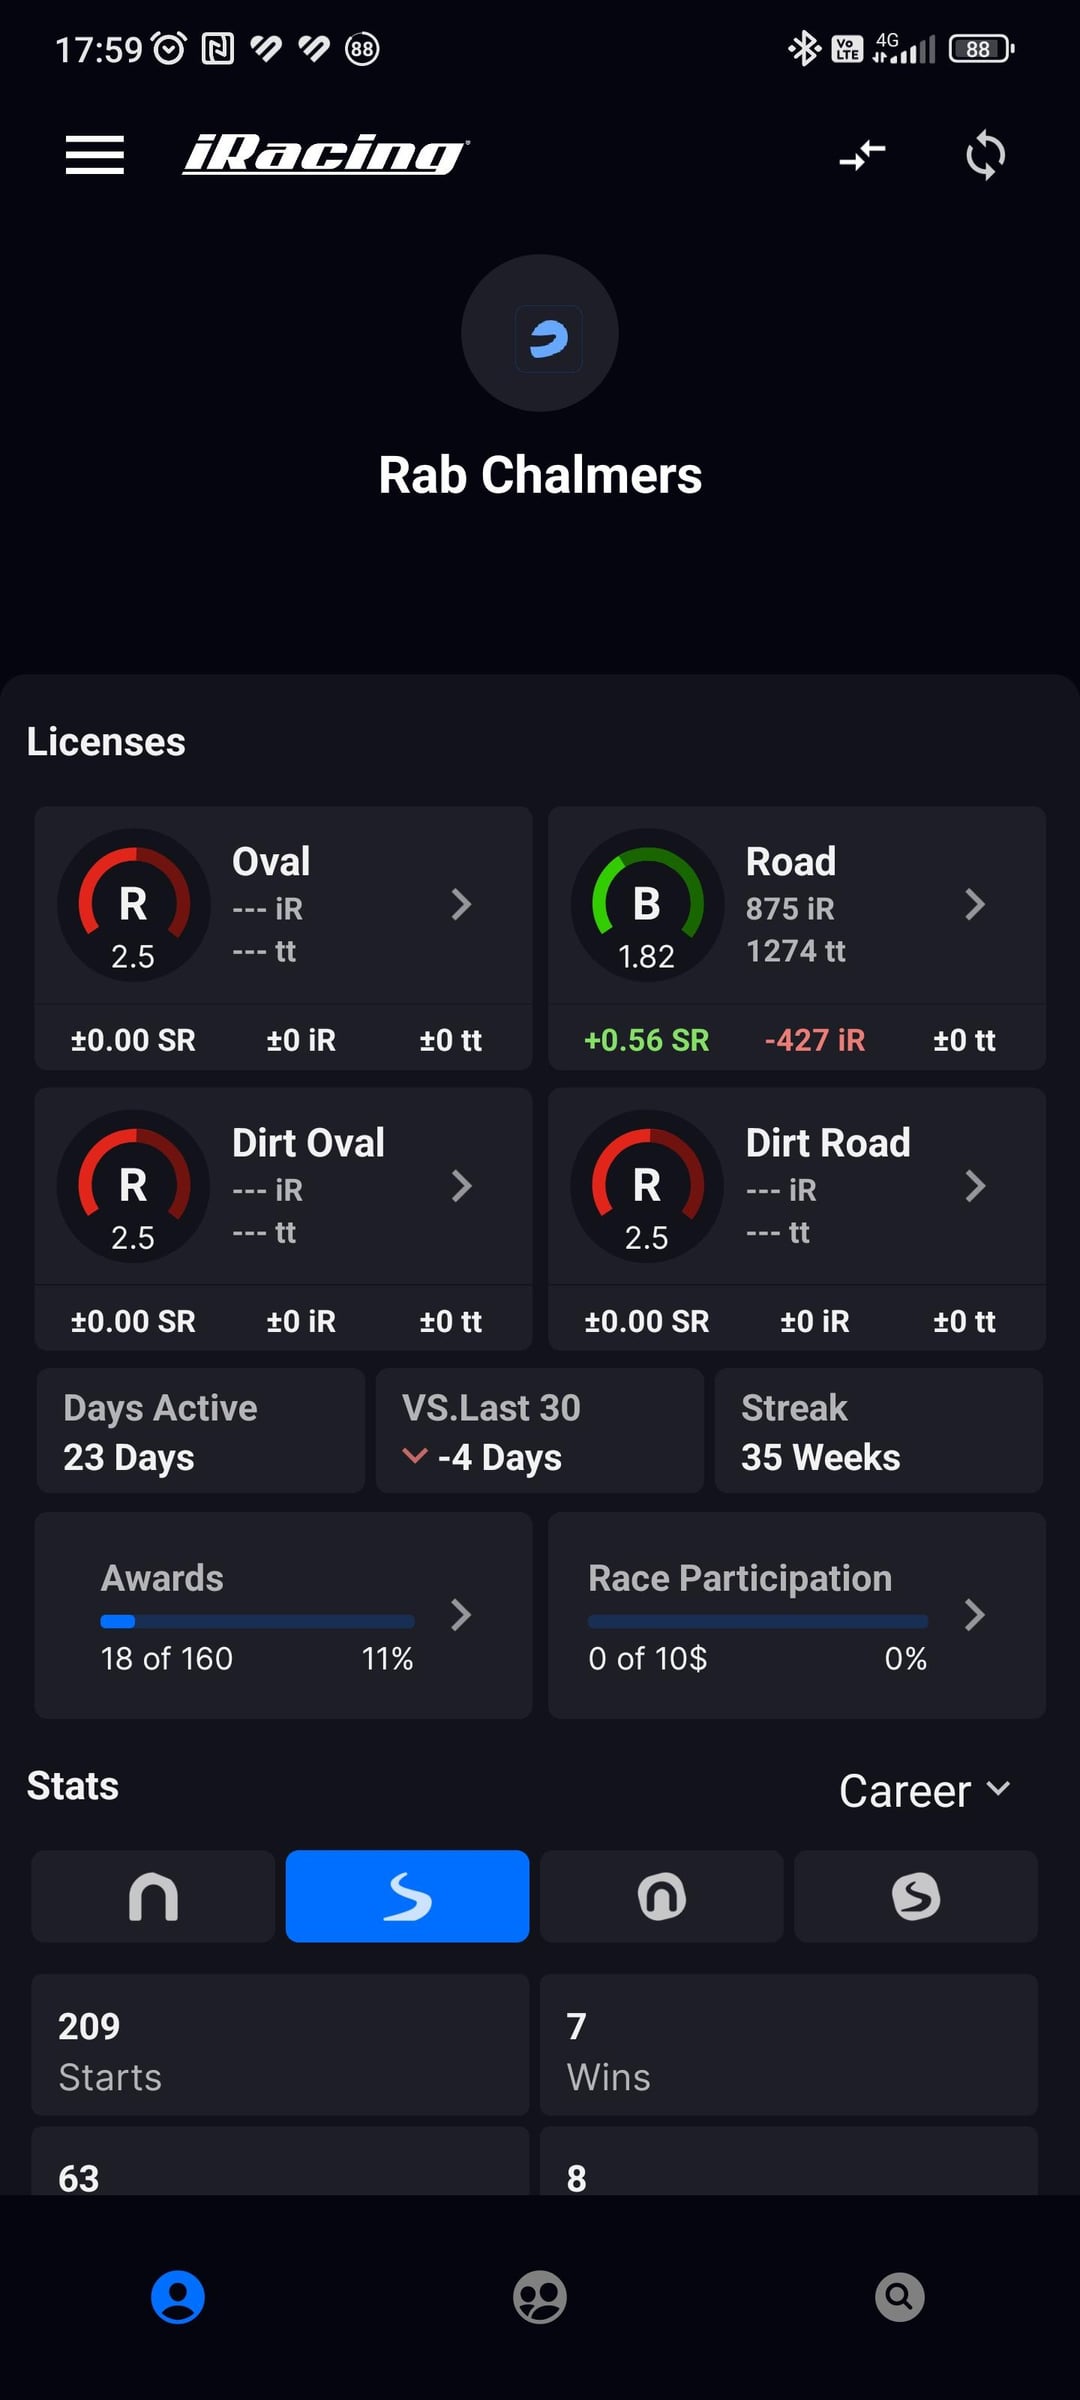Expand the Awards card chevron
Viewport: 1080px width, 2400px height.
[461, 1614]
